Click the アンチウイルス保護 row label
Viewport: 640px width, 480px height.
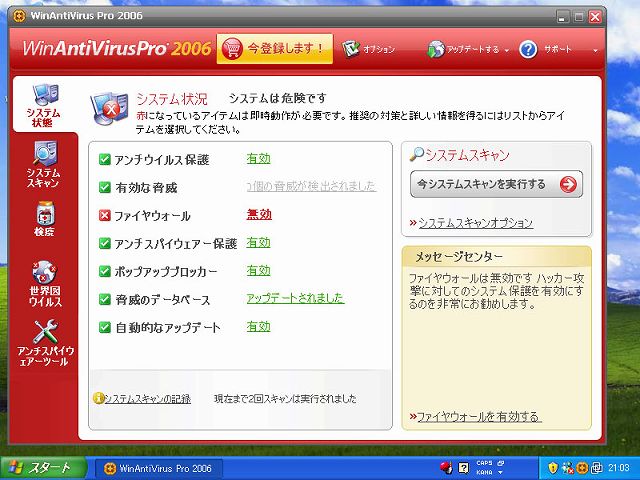point(162,160)
